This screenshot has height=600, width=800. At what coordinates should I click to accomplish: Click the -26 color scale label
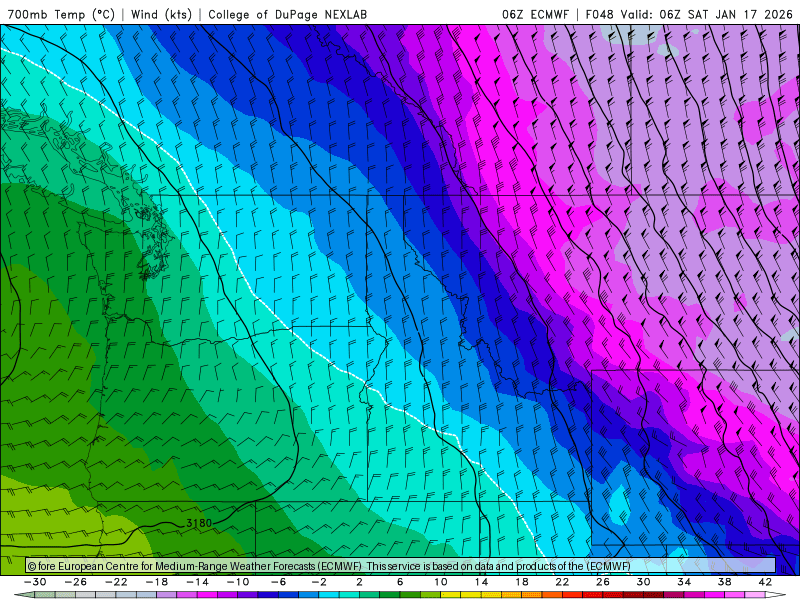[76, 582]
